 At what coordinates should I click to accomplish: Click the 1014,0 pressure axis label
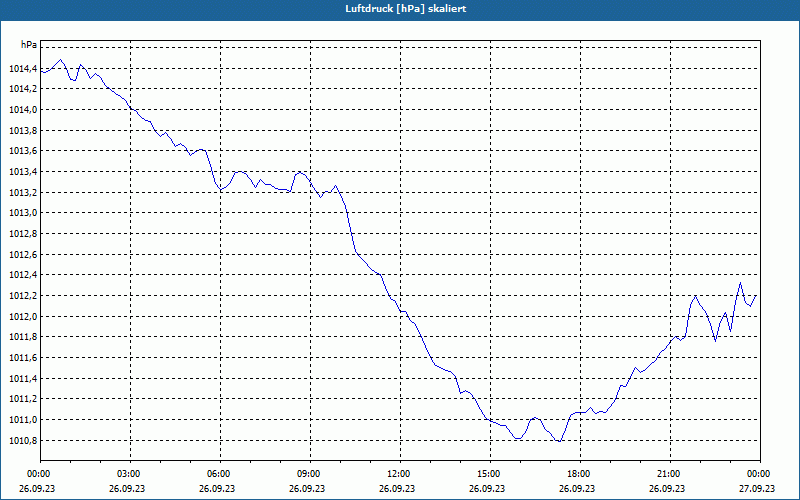(x=22, y=110)
